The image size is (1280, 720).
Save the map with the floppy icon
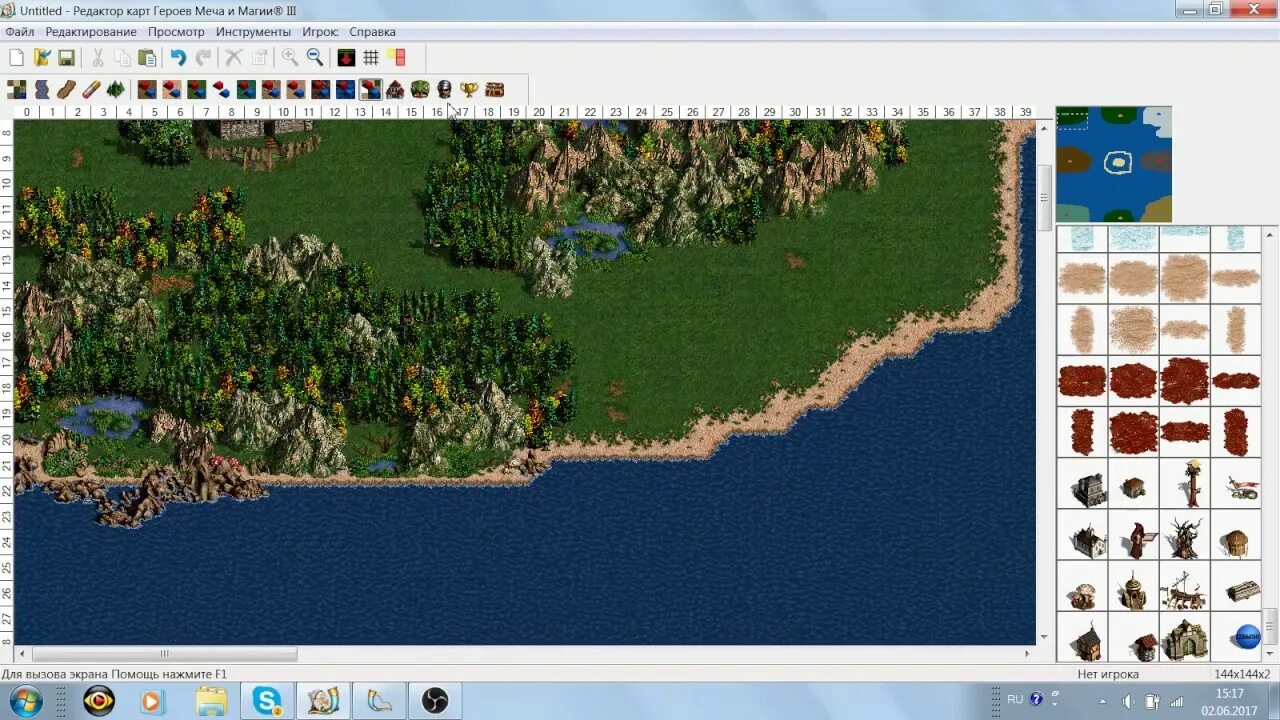[66, 57]
